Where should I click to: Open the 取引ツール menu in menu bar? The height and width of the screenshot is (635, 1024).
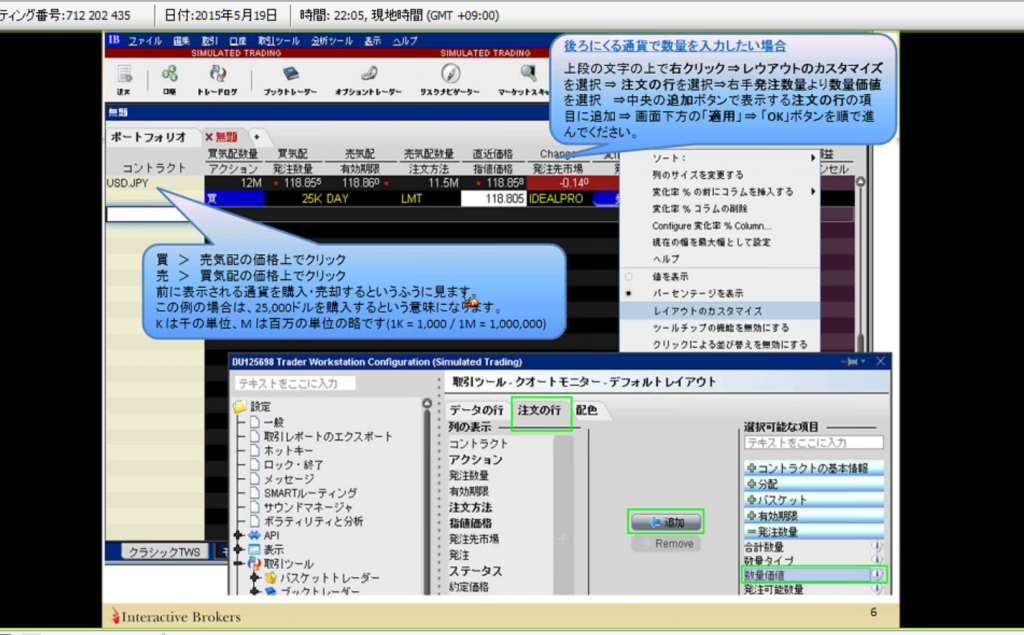[x=279, y=41]
